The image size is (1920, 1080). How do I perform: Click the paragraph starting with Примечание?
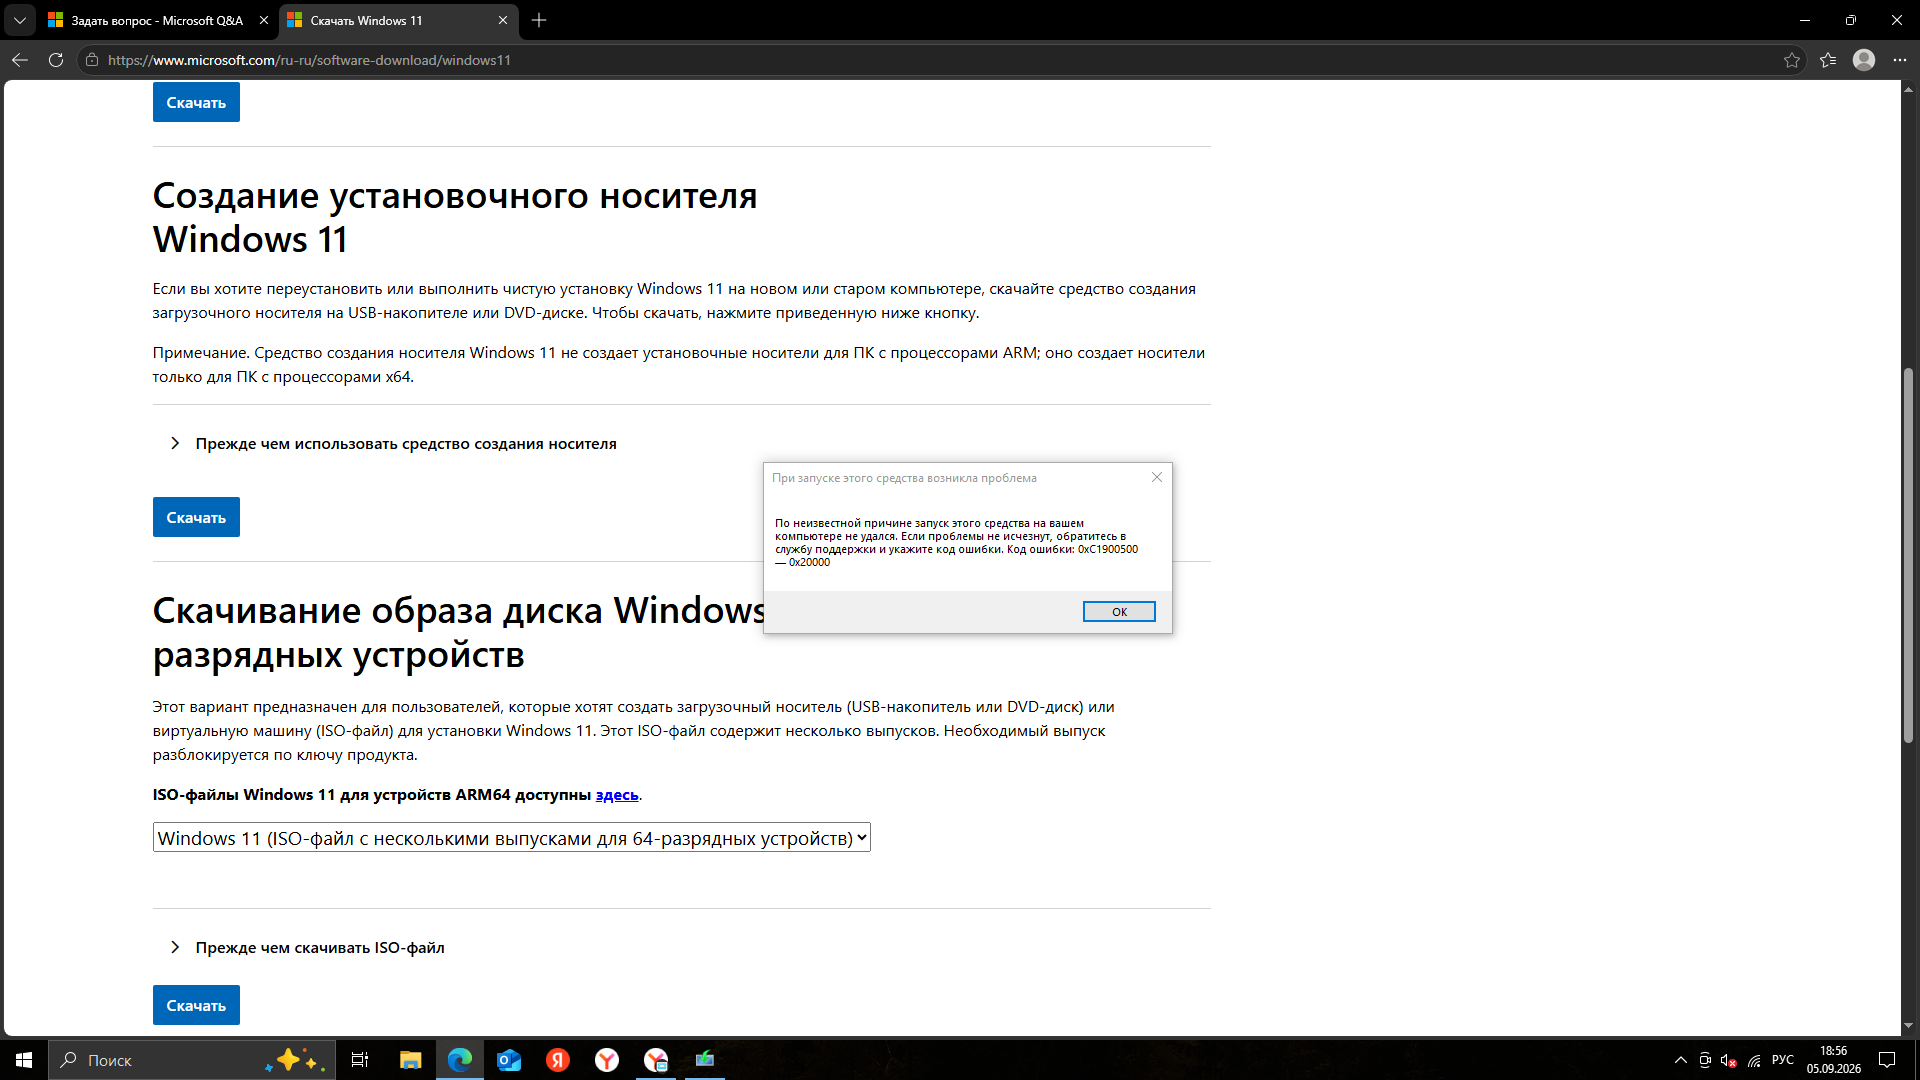(x=679, y=365)
